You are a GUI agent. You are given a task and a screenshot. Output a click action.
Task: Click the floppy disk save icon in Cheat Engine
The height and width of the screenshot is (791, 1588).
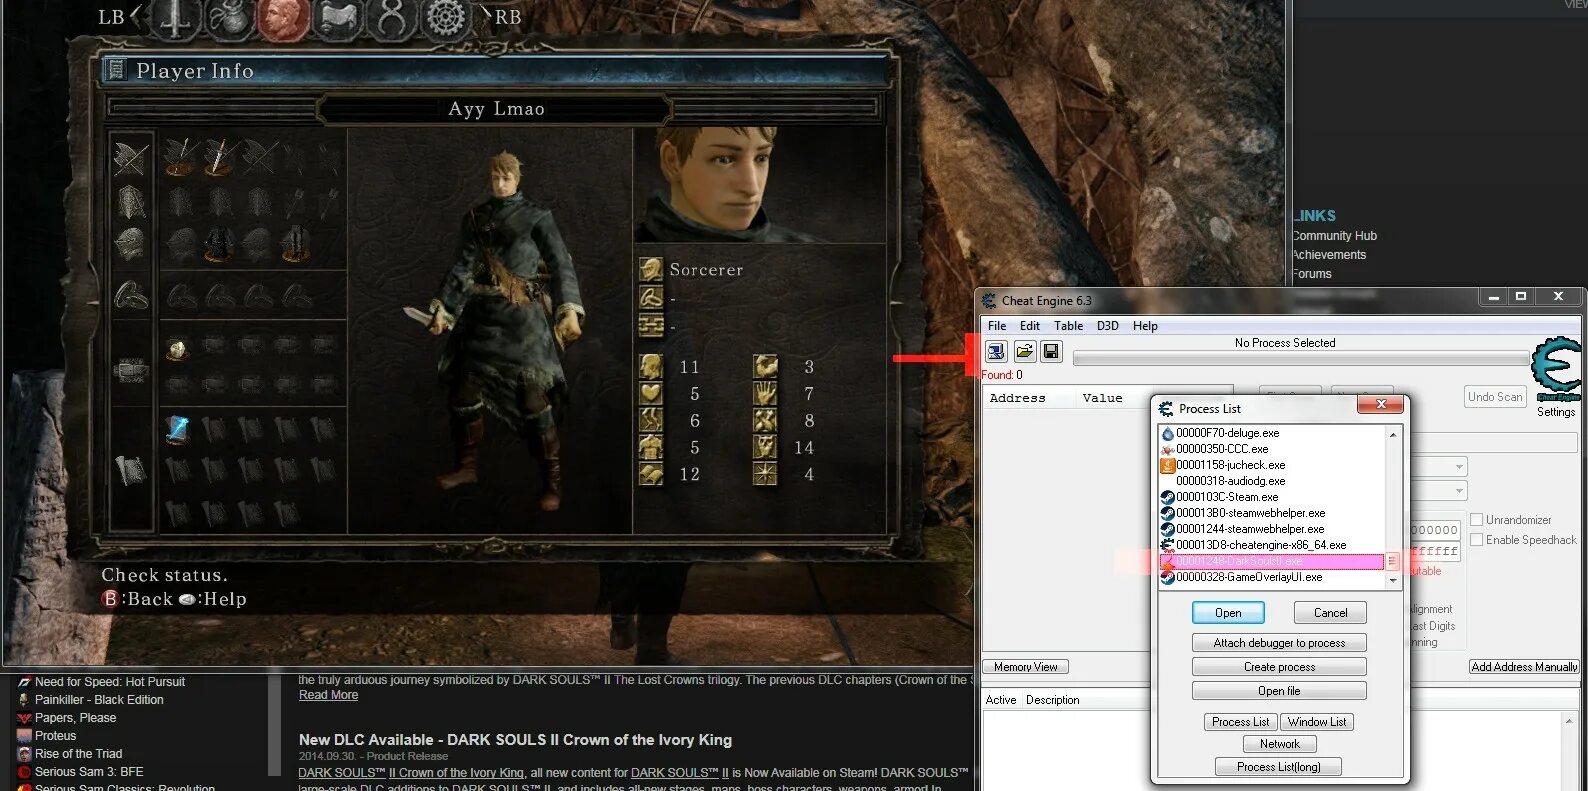(1051, 351)
